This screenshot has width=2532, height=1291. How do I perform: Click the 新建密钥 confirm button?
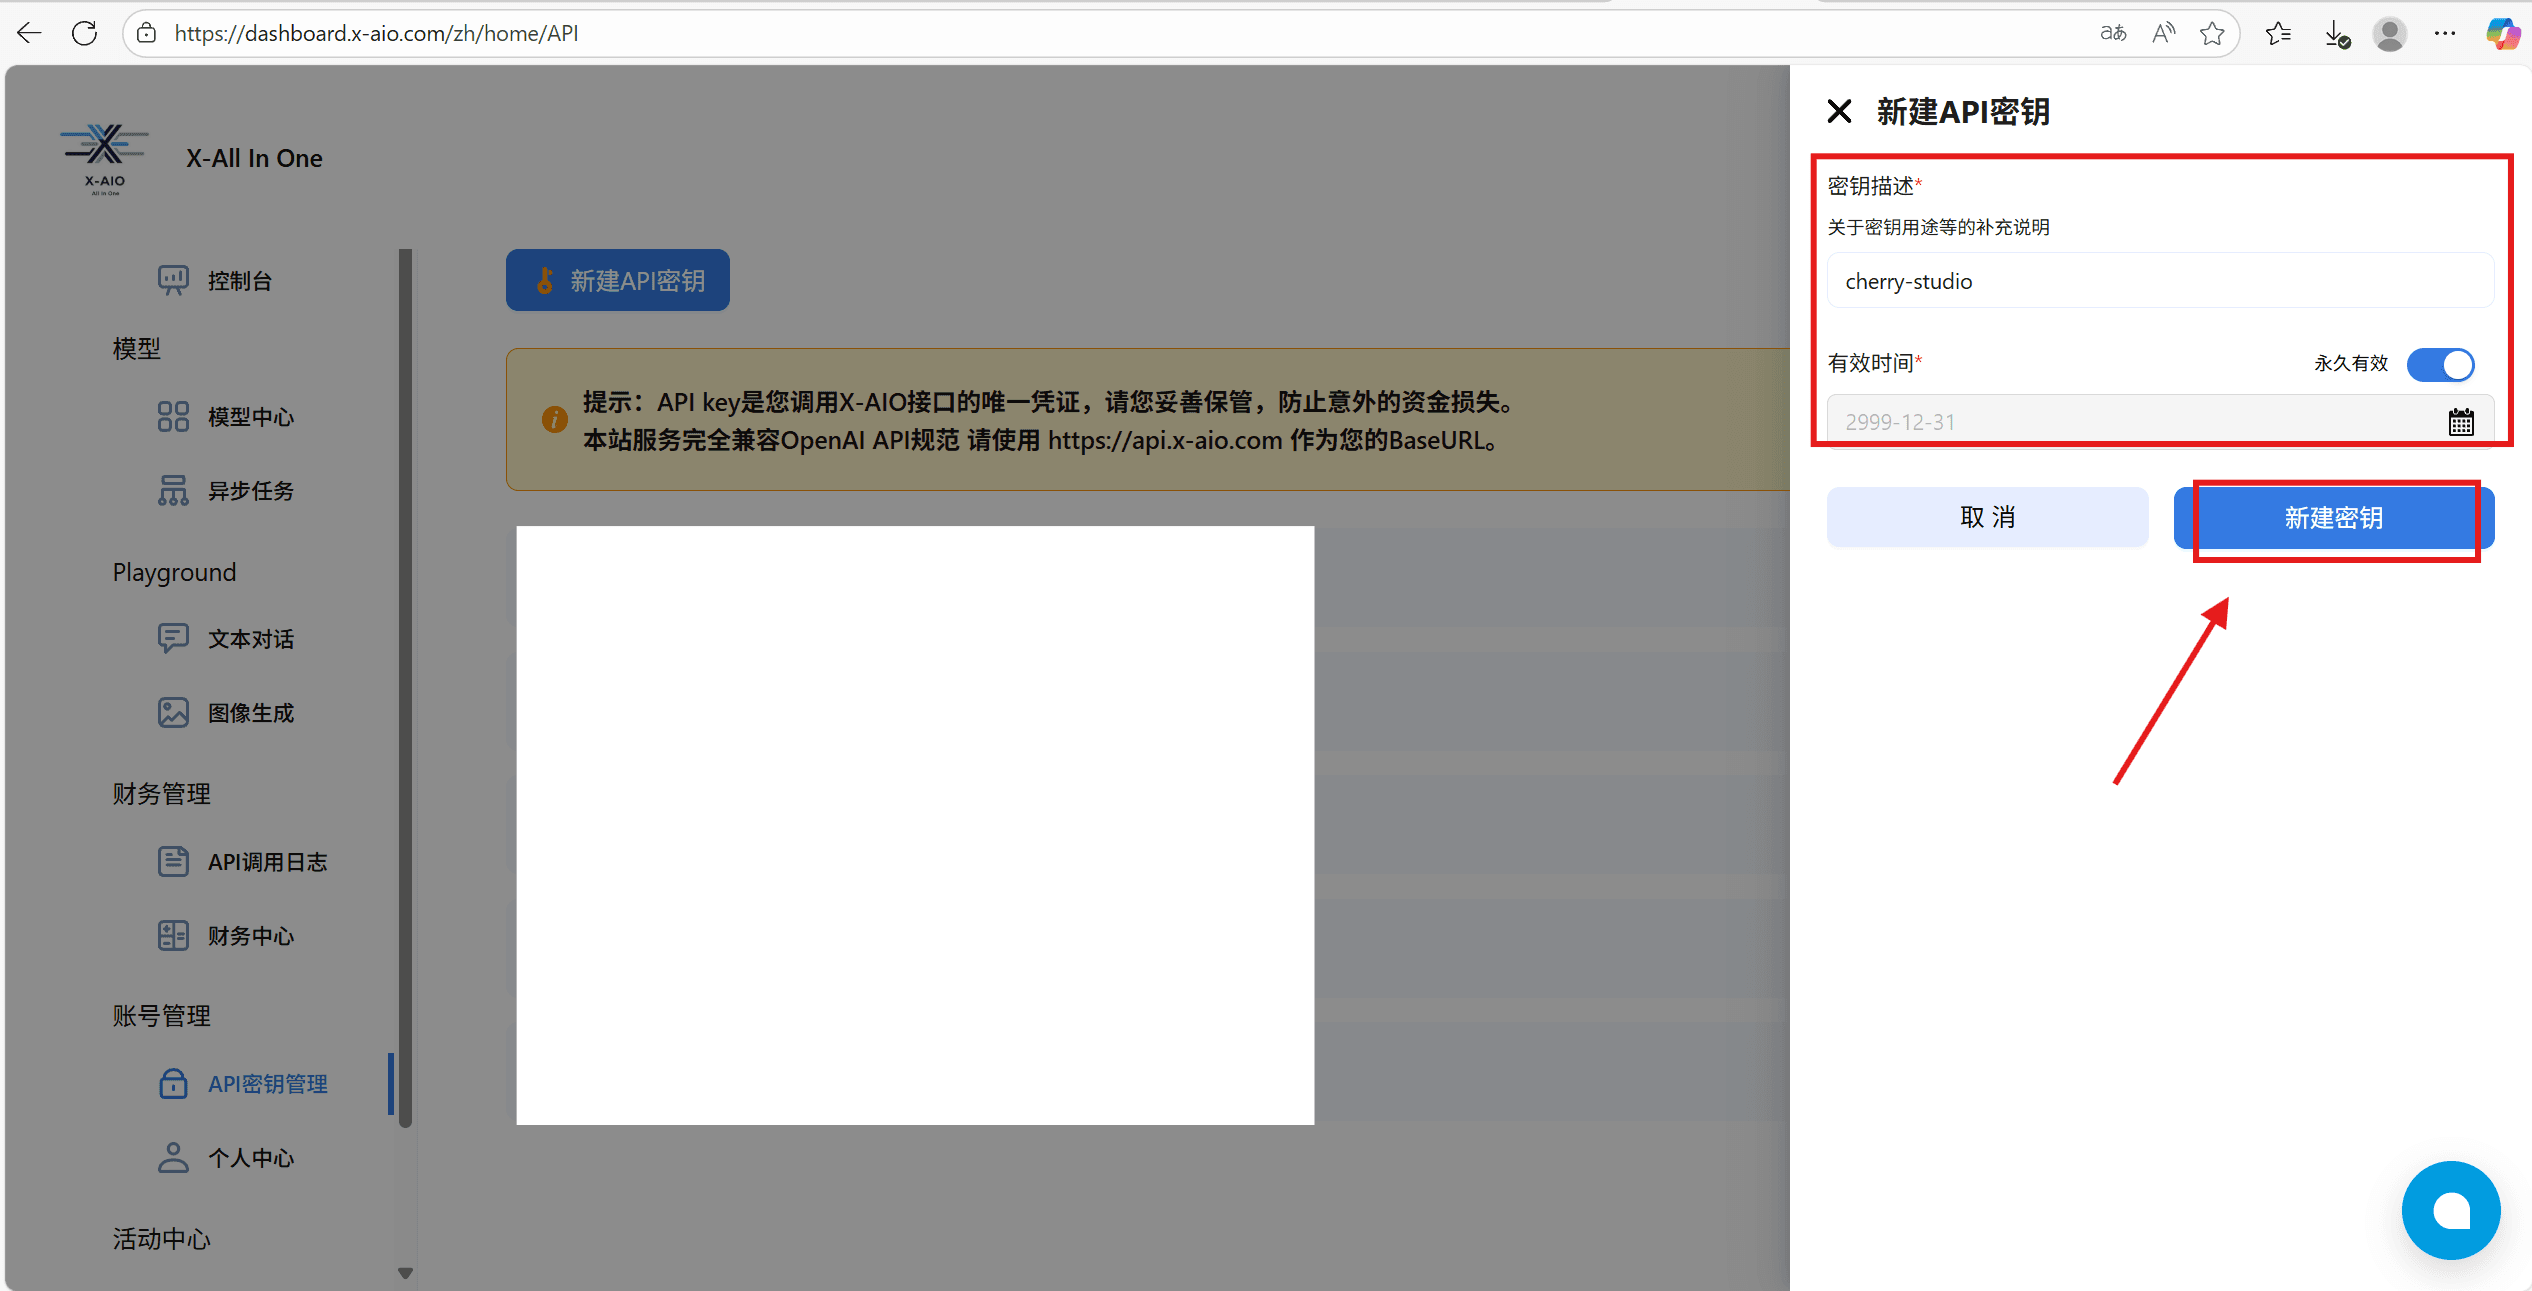pyautogui.click(x=2333, y=518)
